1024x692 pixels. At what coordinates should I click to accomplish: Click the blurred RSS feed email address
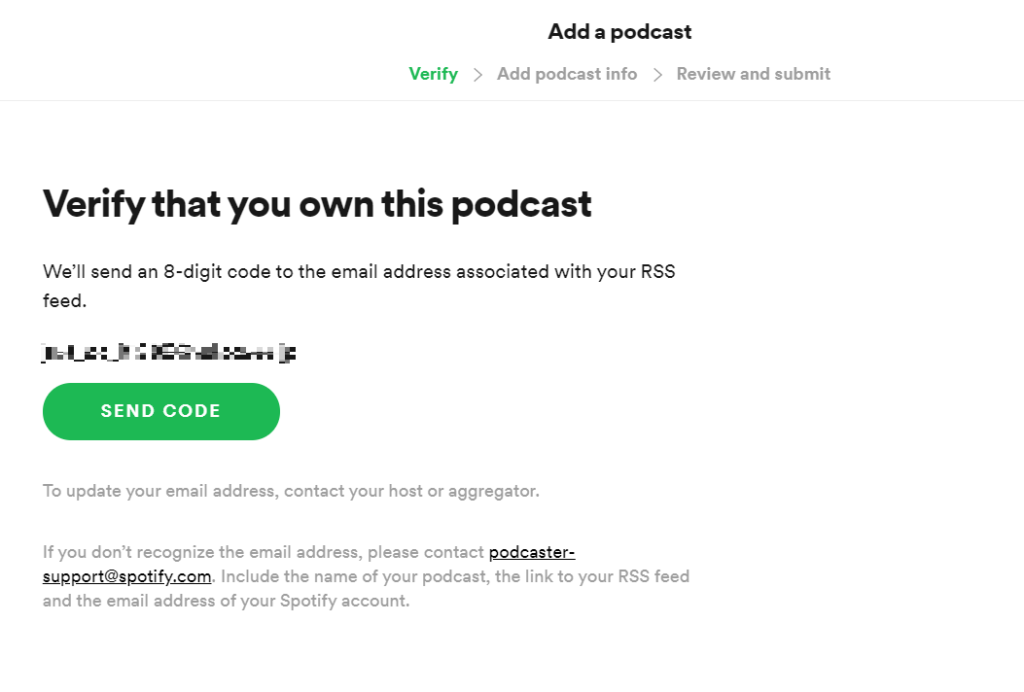[169, 353]
